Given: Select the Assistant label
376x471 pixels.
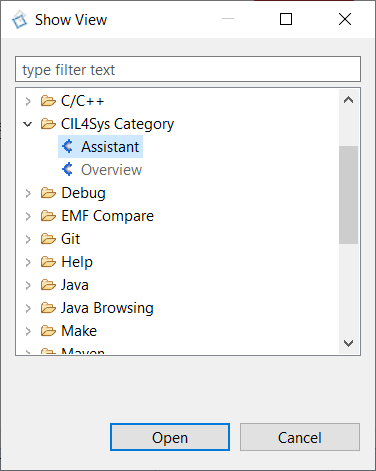Looking at the screenshot, I should tap(110, 147).
